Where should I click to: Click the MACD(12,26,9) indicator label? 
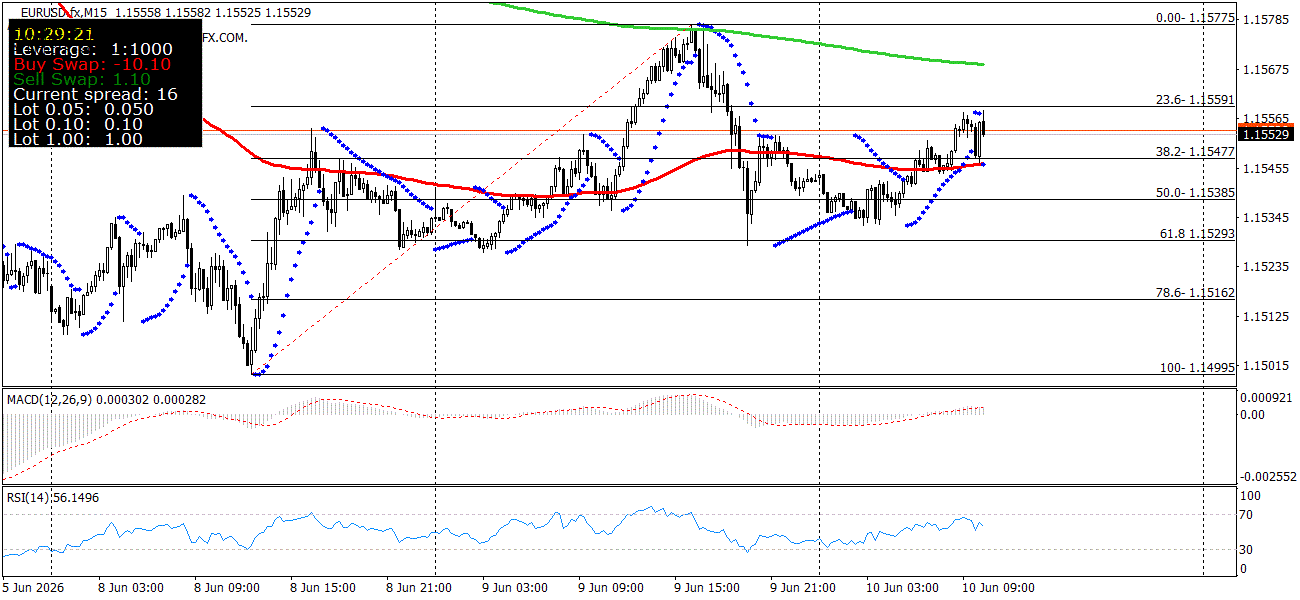(x=106, y=399)
